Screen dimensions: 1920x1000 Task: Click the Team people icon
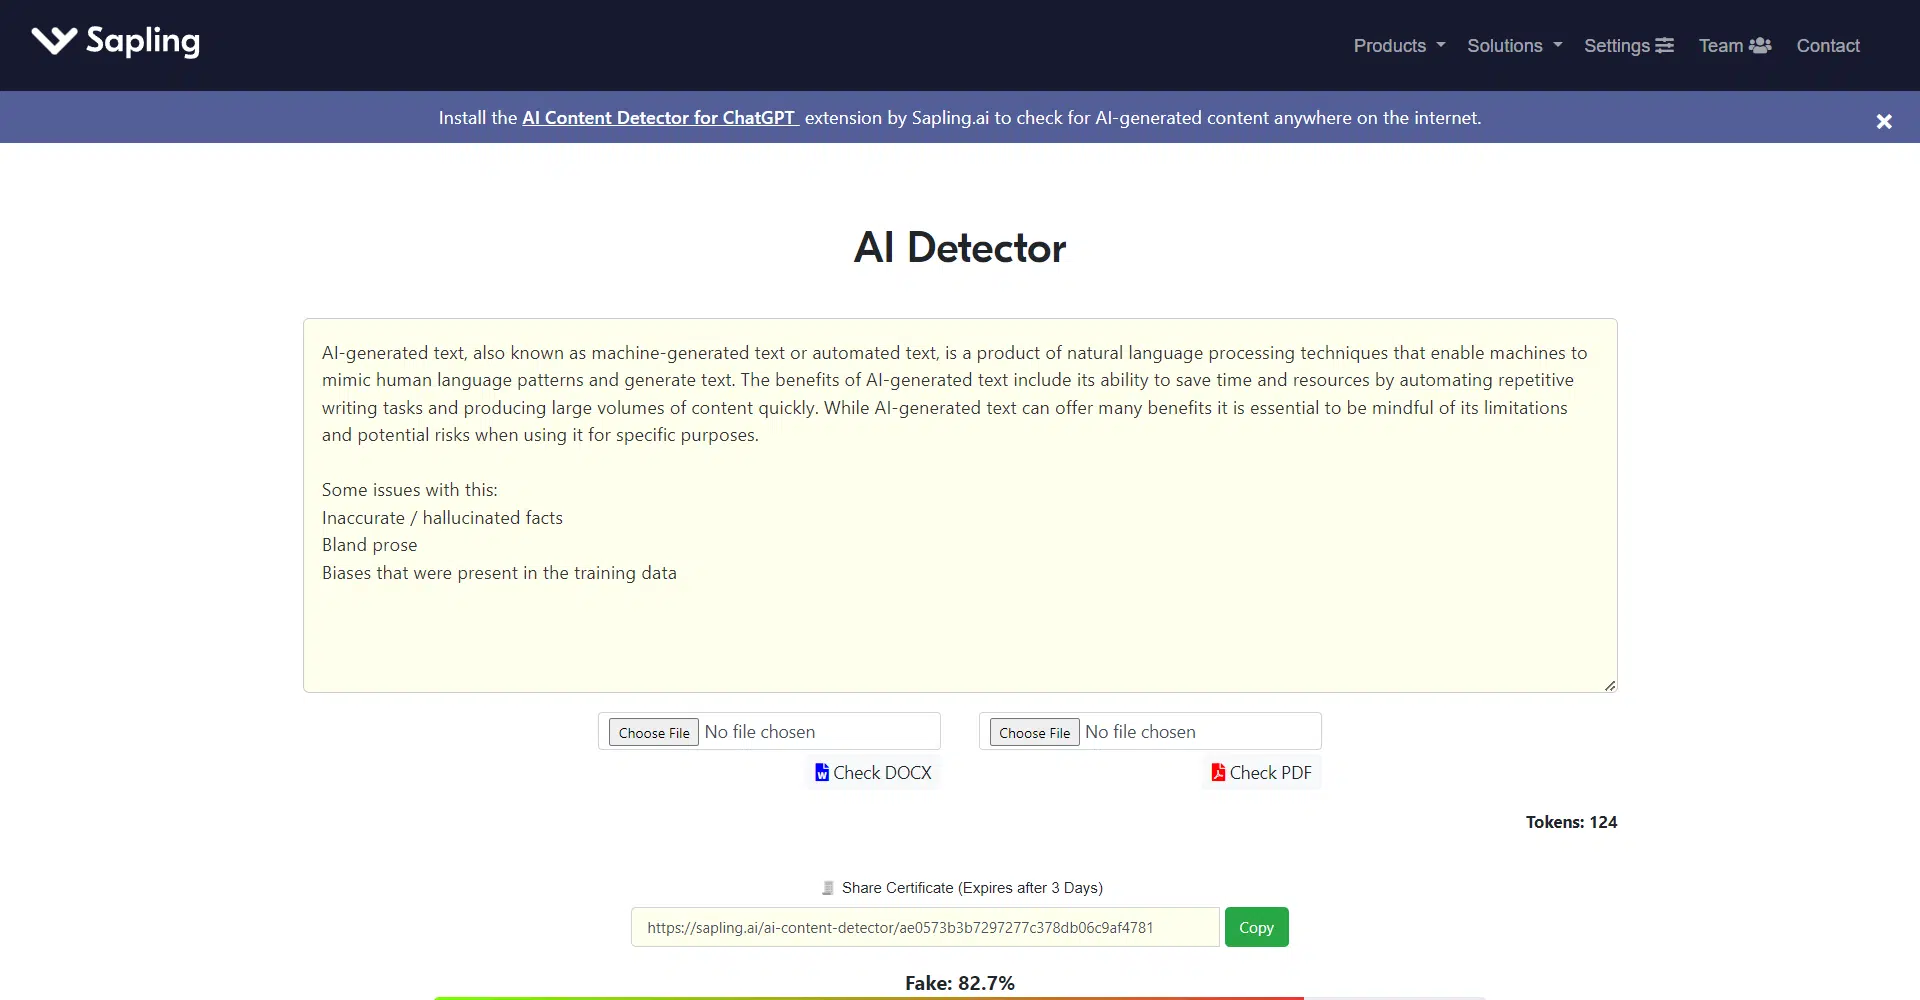1760,46
